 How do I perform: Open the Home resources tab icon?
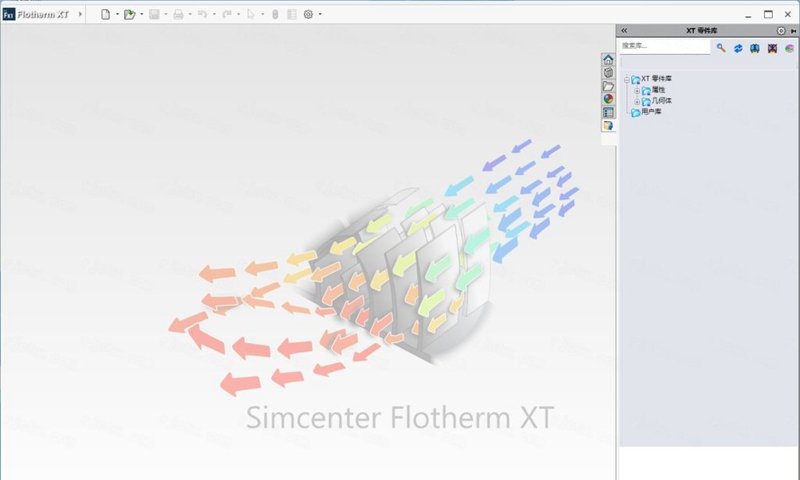click(608, 60)
